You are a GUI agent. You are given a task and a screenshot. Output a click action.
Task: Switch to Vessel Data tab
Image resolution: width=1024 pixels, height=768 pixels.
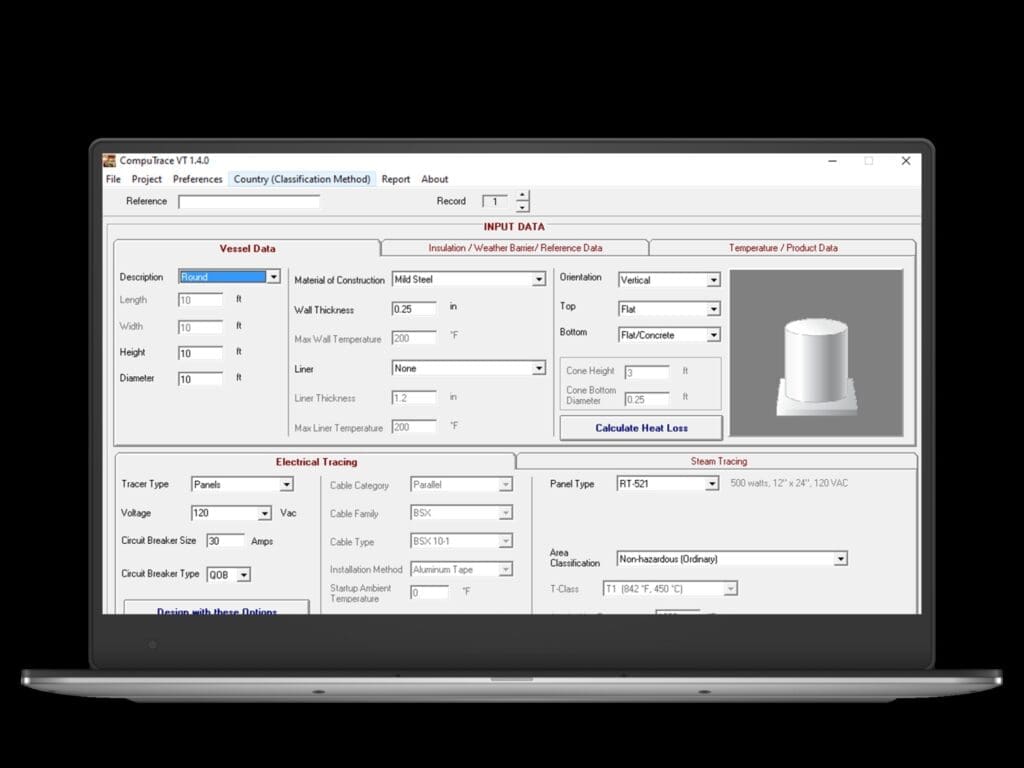pyautogui.click(x=247, y=248)
